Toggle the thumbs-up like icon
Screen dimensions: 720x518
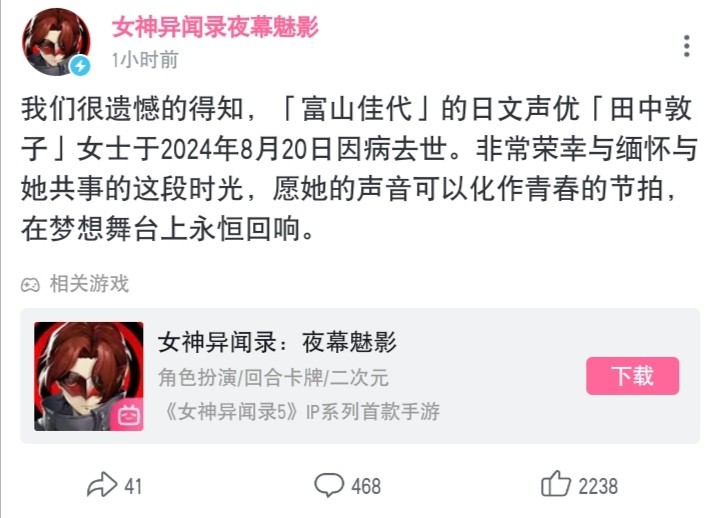click(x=556, y=484)
